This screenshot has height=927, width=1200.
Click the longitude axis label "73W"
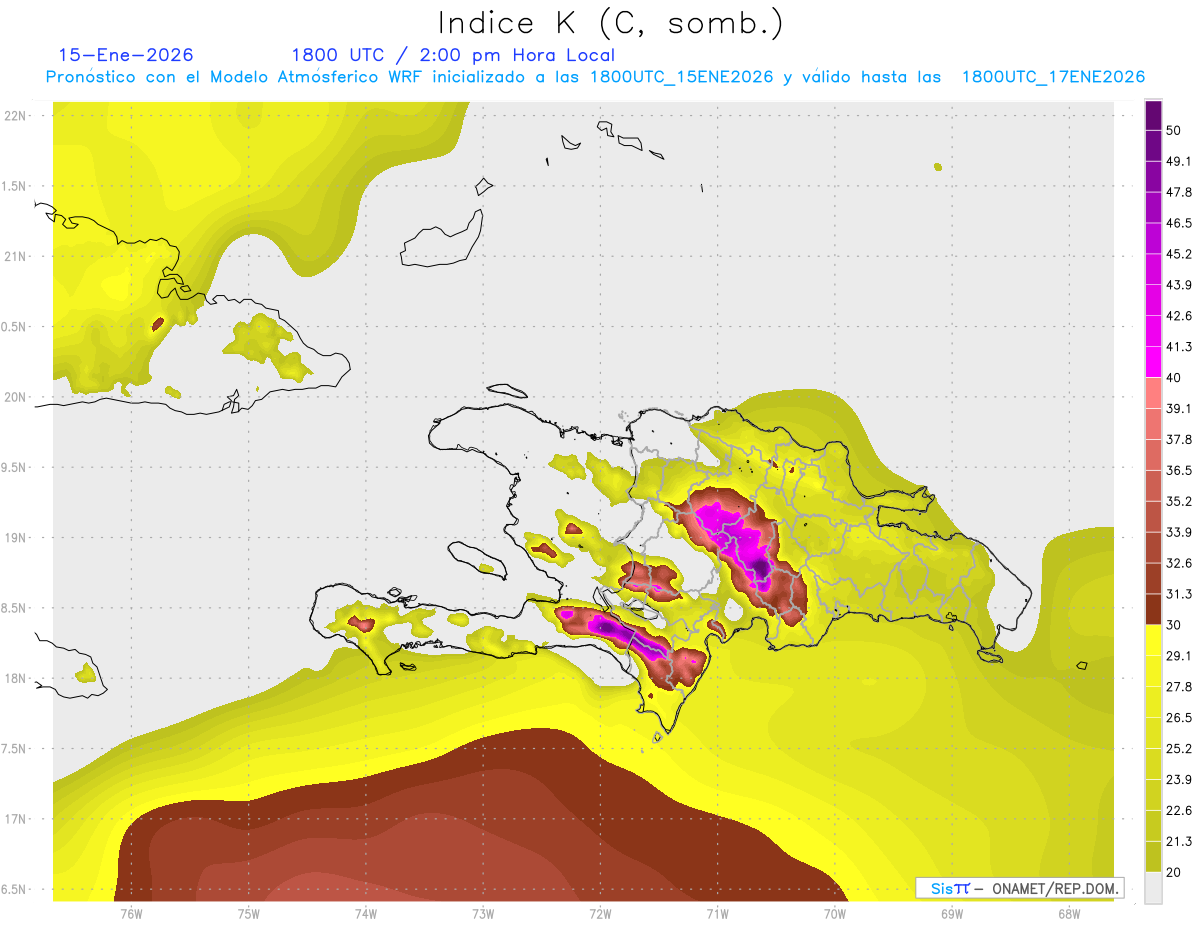(483, 914)
